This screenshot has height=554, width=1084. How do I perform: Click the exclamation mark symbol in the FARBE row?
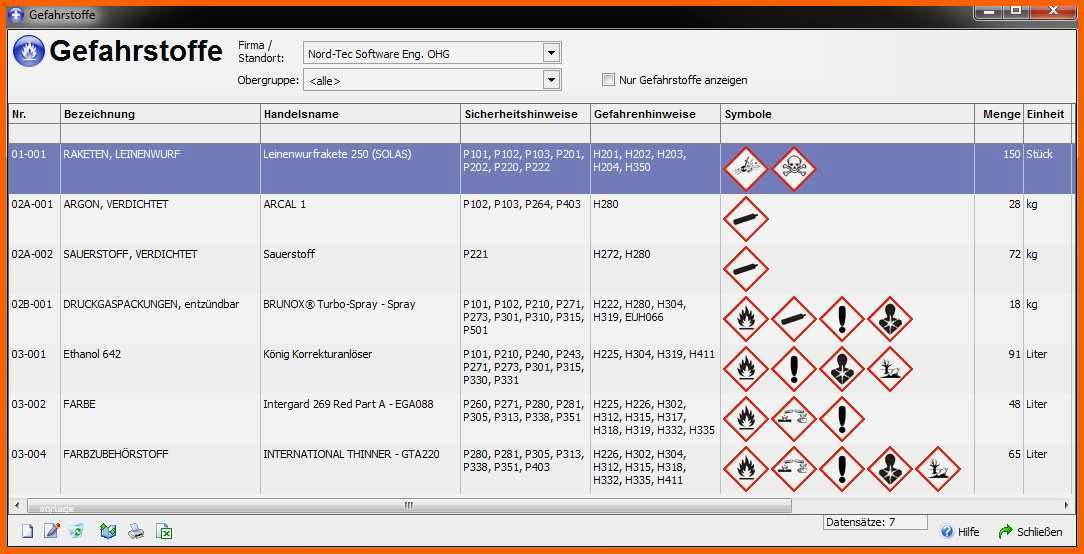point(841,418)
